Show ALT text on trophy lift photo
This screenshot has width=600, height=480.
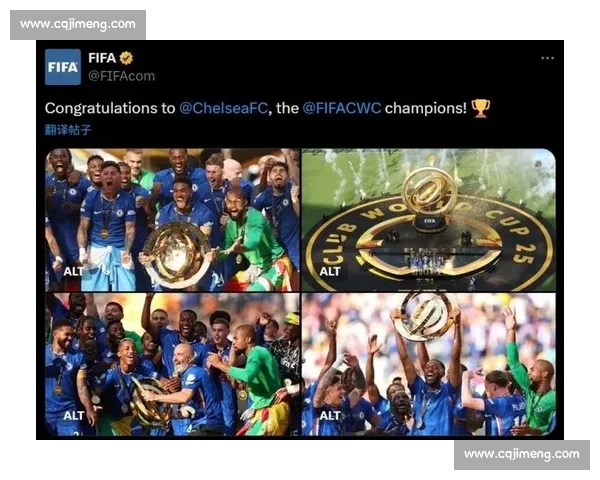point(330,416)
